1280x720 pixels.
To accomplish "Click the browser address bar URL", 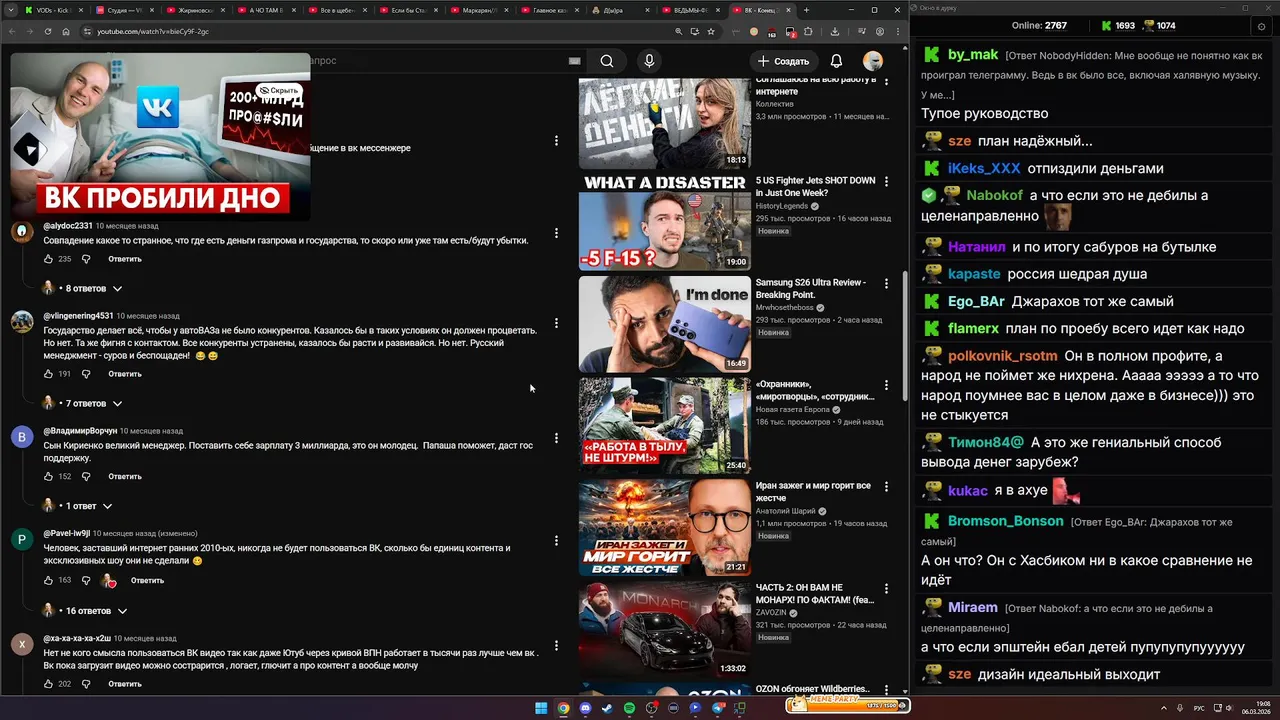I will pos(153,32).
